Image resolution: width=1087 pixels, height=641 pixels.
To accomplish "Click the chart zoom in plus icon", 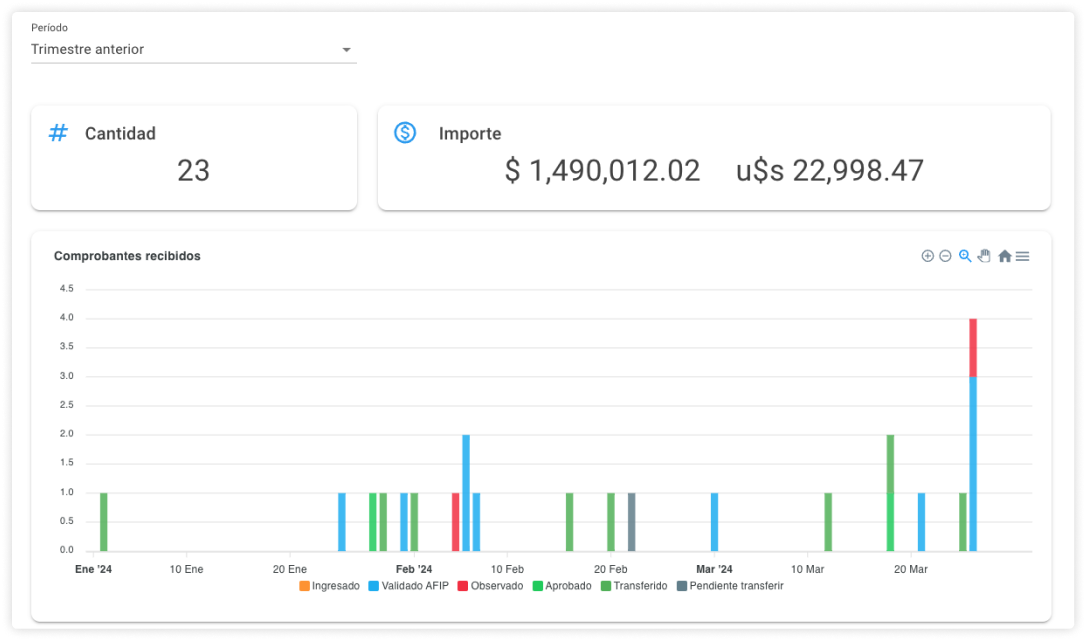I will [927, 256].
